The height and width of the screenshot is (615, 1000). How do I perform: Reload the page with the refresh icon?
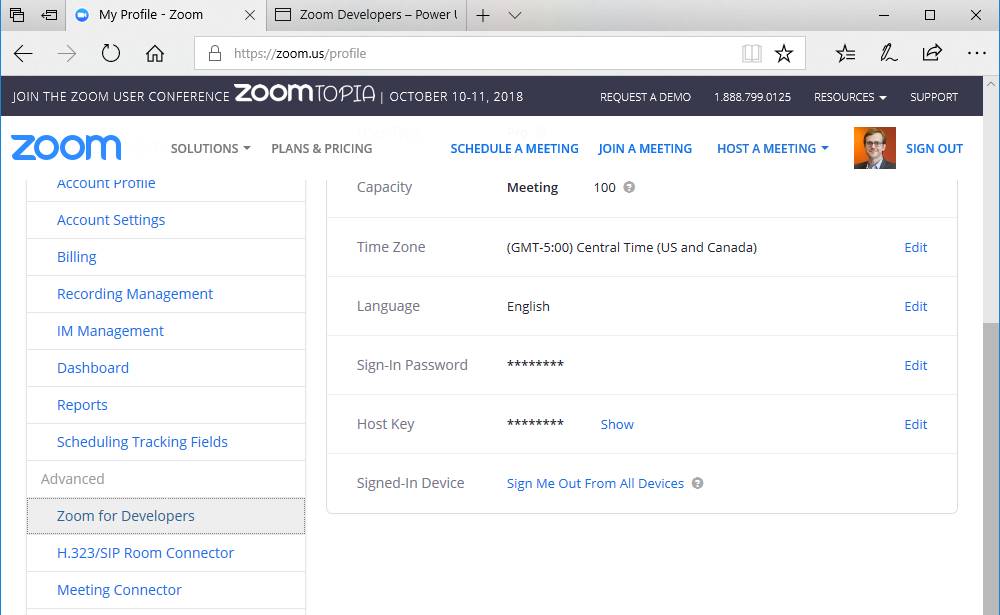[110, 53]
